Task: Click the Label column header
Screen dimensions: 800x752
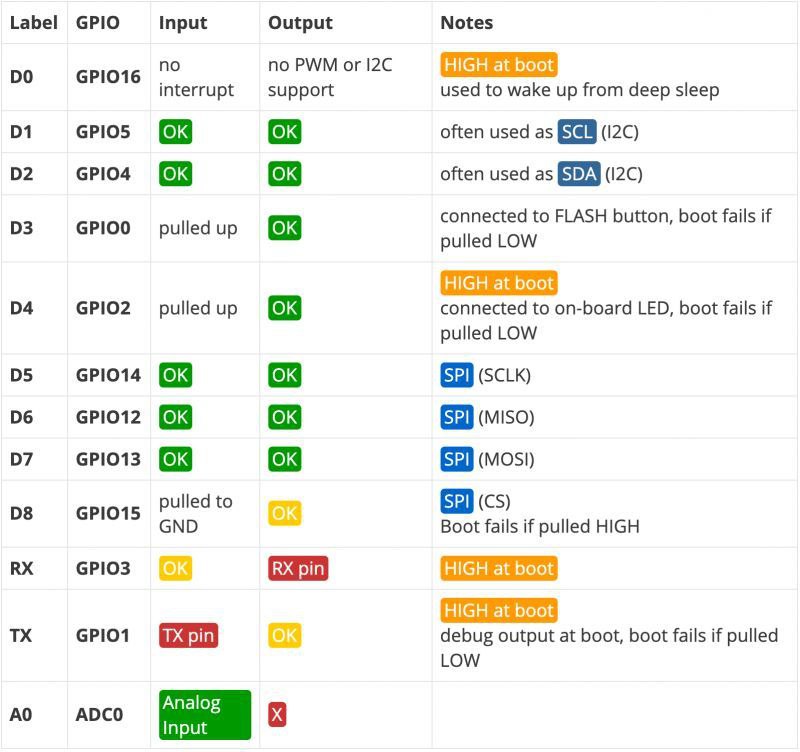Action: 34,22
